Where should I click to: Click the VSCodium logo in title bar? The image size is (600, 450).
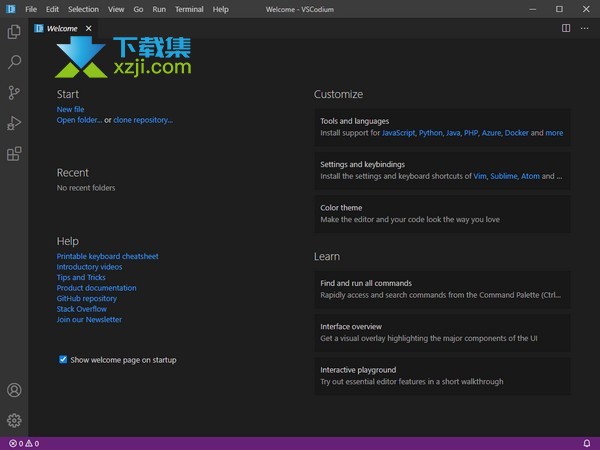[11, 9]
